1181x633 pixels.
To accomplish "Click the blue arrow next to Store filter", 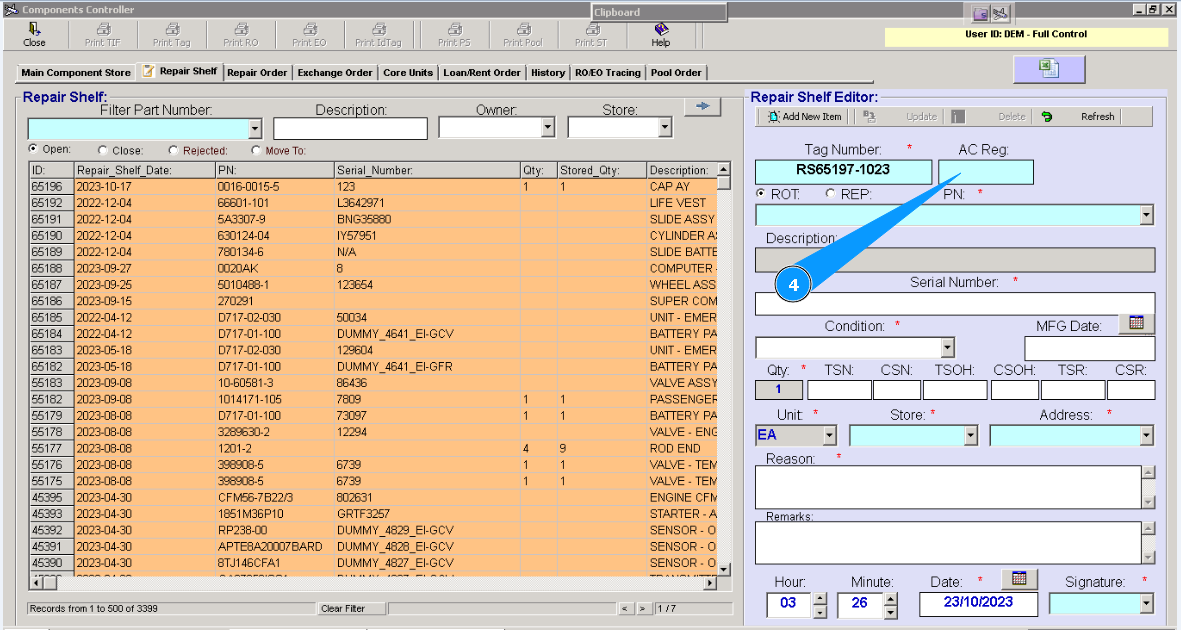I will pyautogui.click(x=702, y=107).
